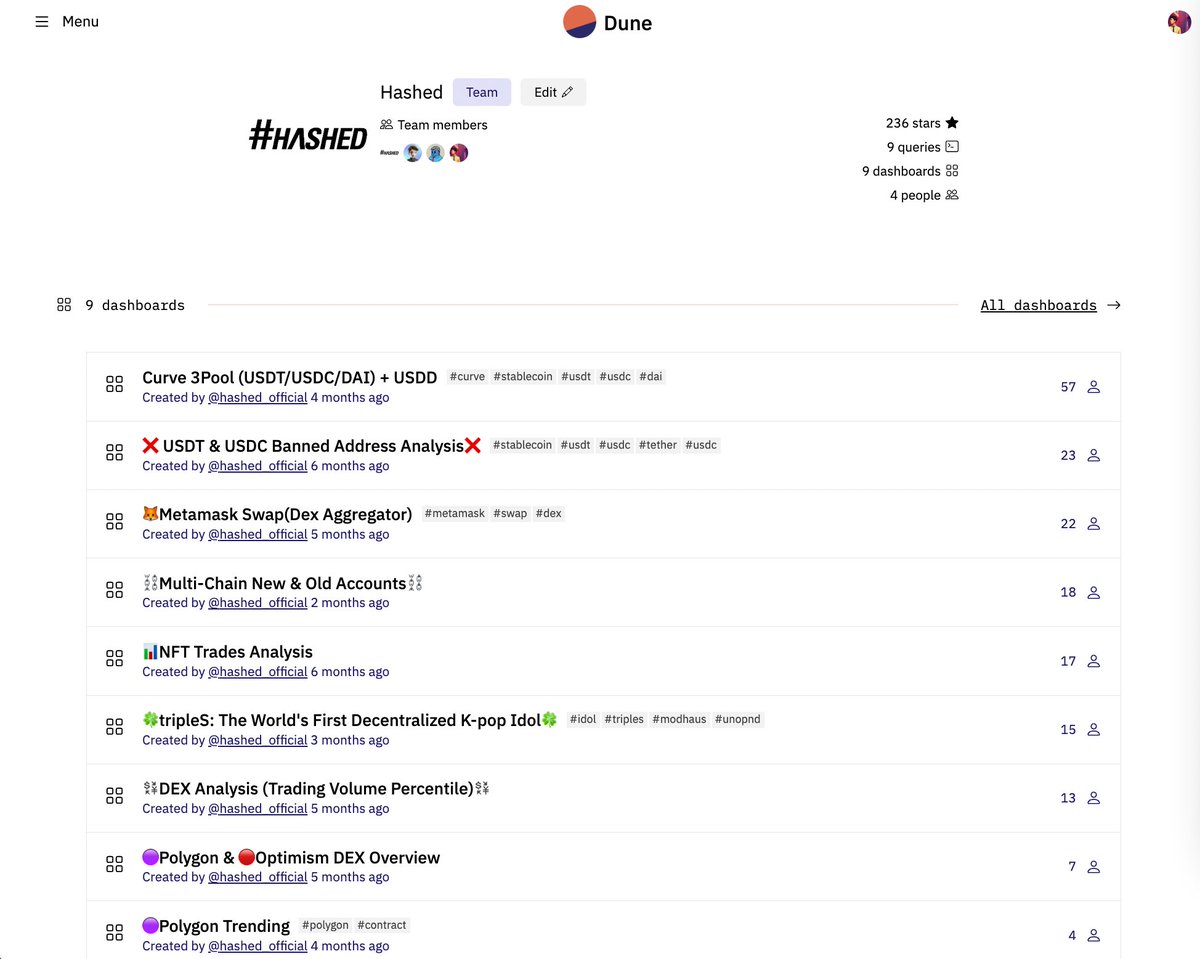Screen dimensions: 1200x959
Task: Click the person icon beside 7
Action: click(x=1093, y=867)
